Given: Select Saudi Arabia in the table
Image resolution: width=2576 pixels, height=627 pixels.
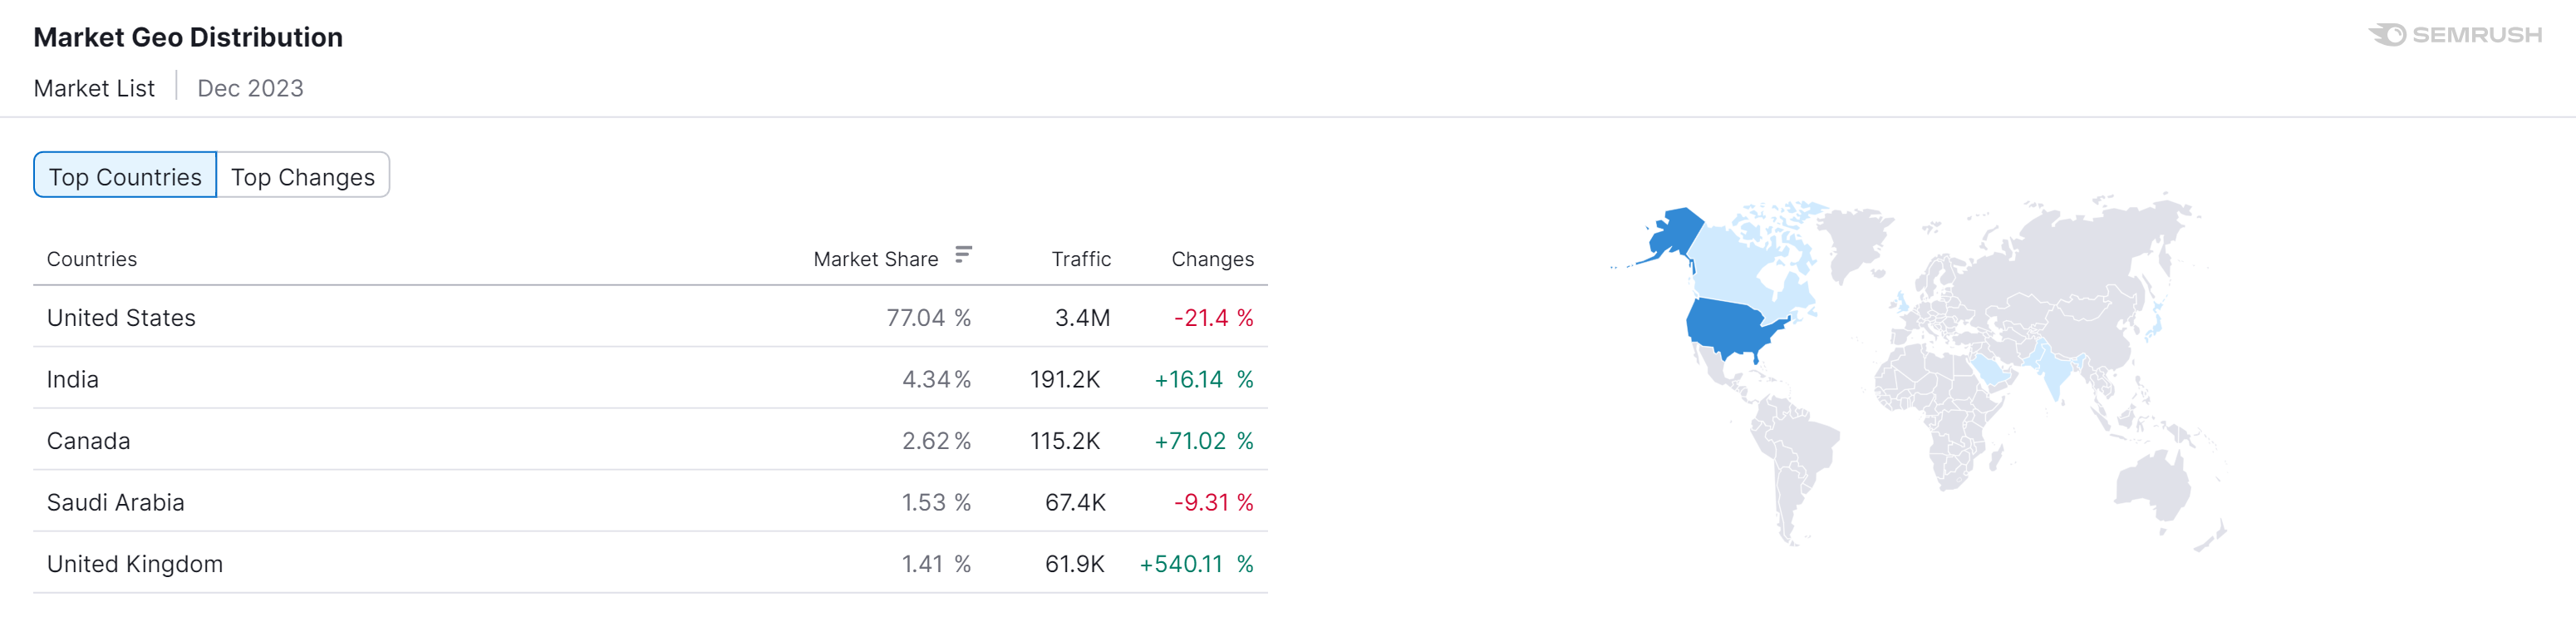Looking at the screenshot, I should pos(115,503).
